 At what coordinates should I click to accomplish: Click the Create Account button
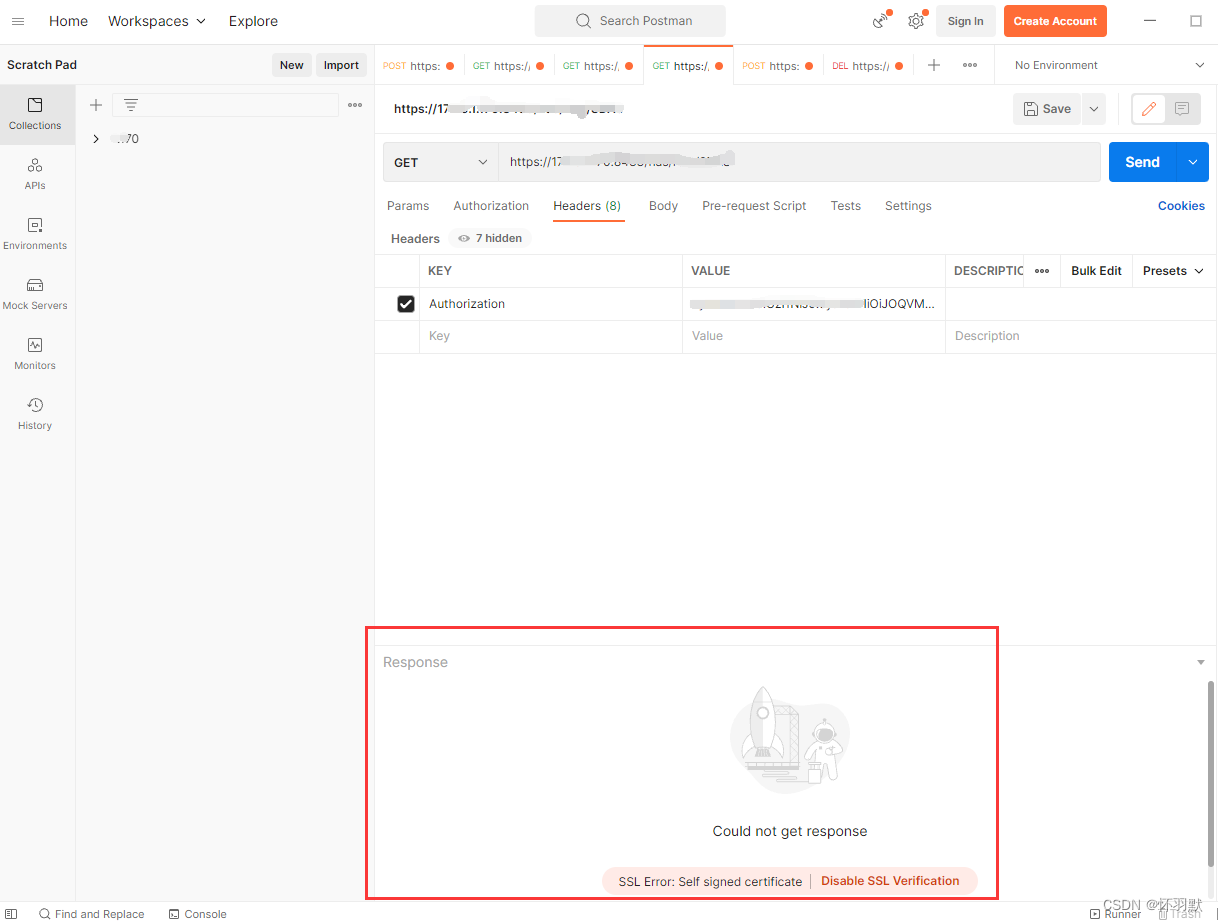(x=1055, y=21)
